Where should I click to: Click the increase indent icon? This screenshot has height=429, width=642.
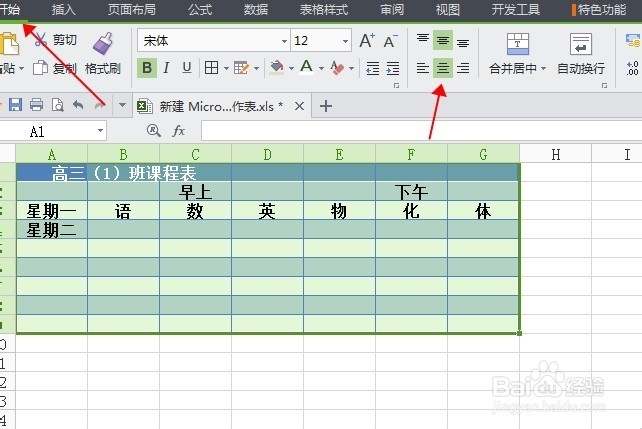tap(393, 68)
